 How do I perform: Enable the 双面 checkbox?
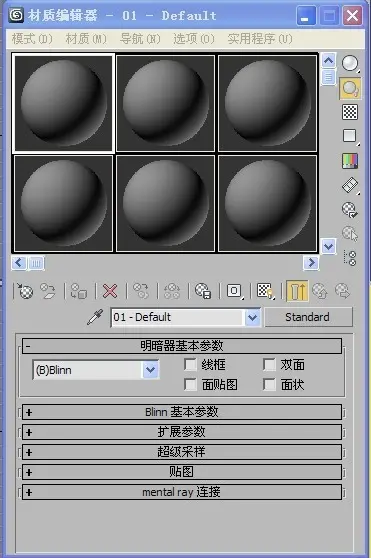coord(269,364)
